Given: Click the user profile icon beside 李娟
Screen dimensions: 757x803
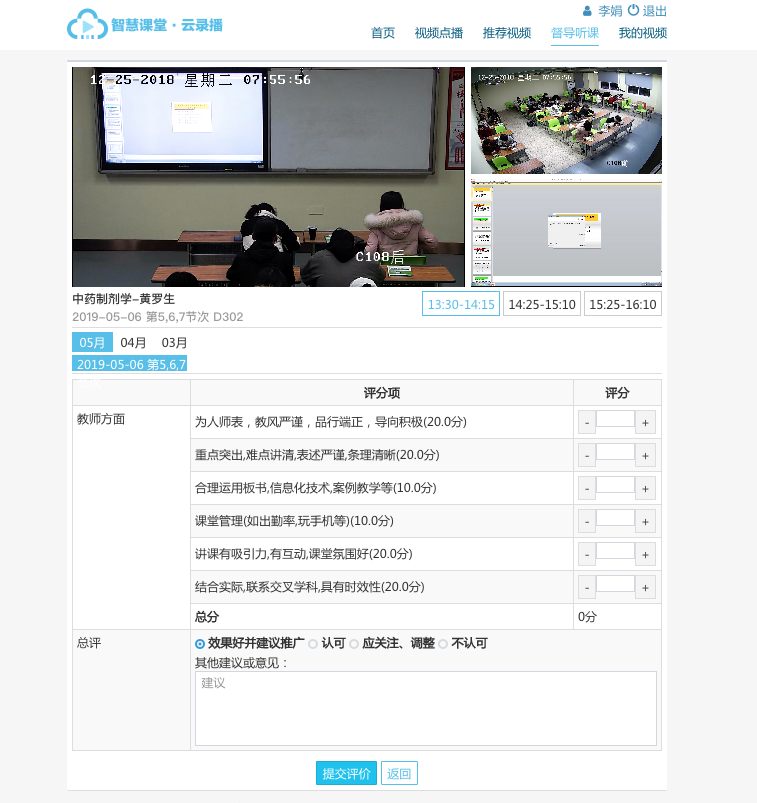Looking at the screenshot, I should pos(587,11).
